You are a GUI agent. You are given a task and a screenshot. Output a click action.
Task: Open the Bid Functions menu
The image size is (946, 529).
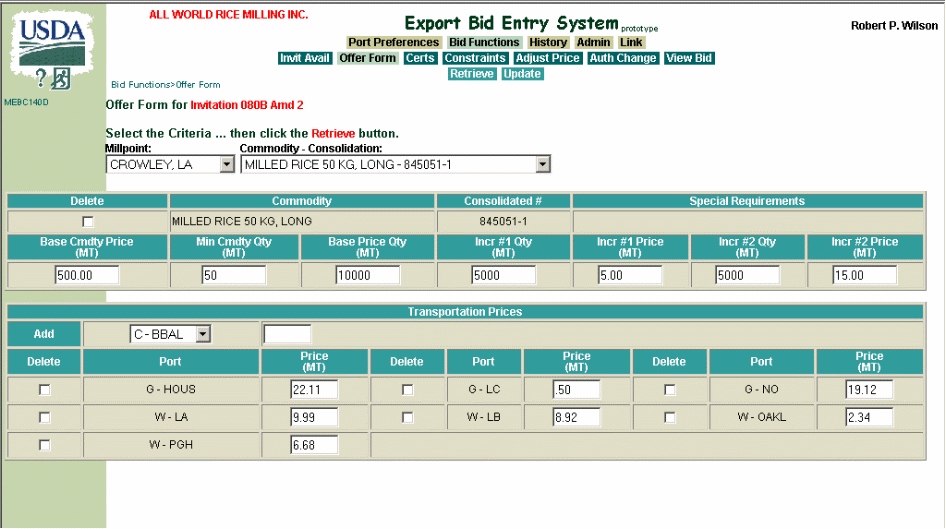point(484,42)
